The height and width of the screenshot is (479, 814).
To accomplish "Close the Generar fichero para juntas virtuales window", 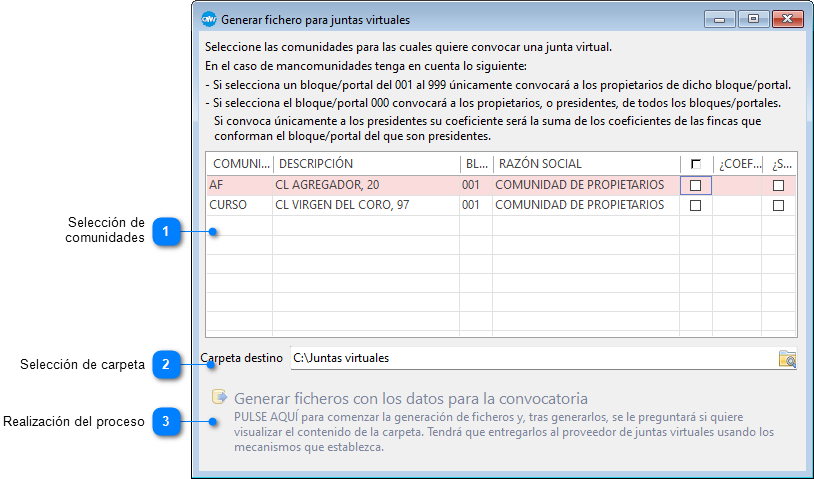I will tap(789, 19).
